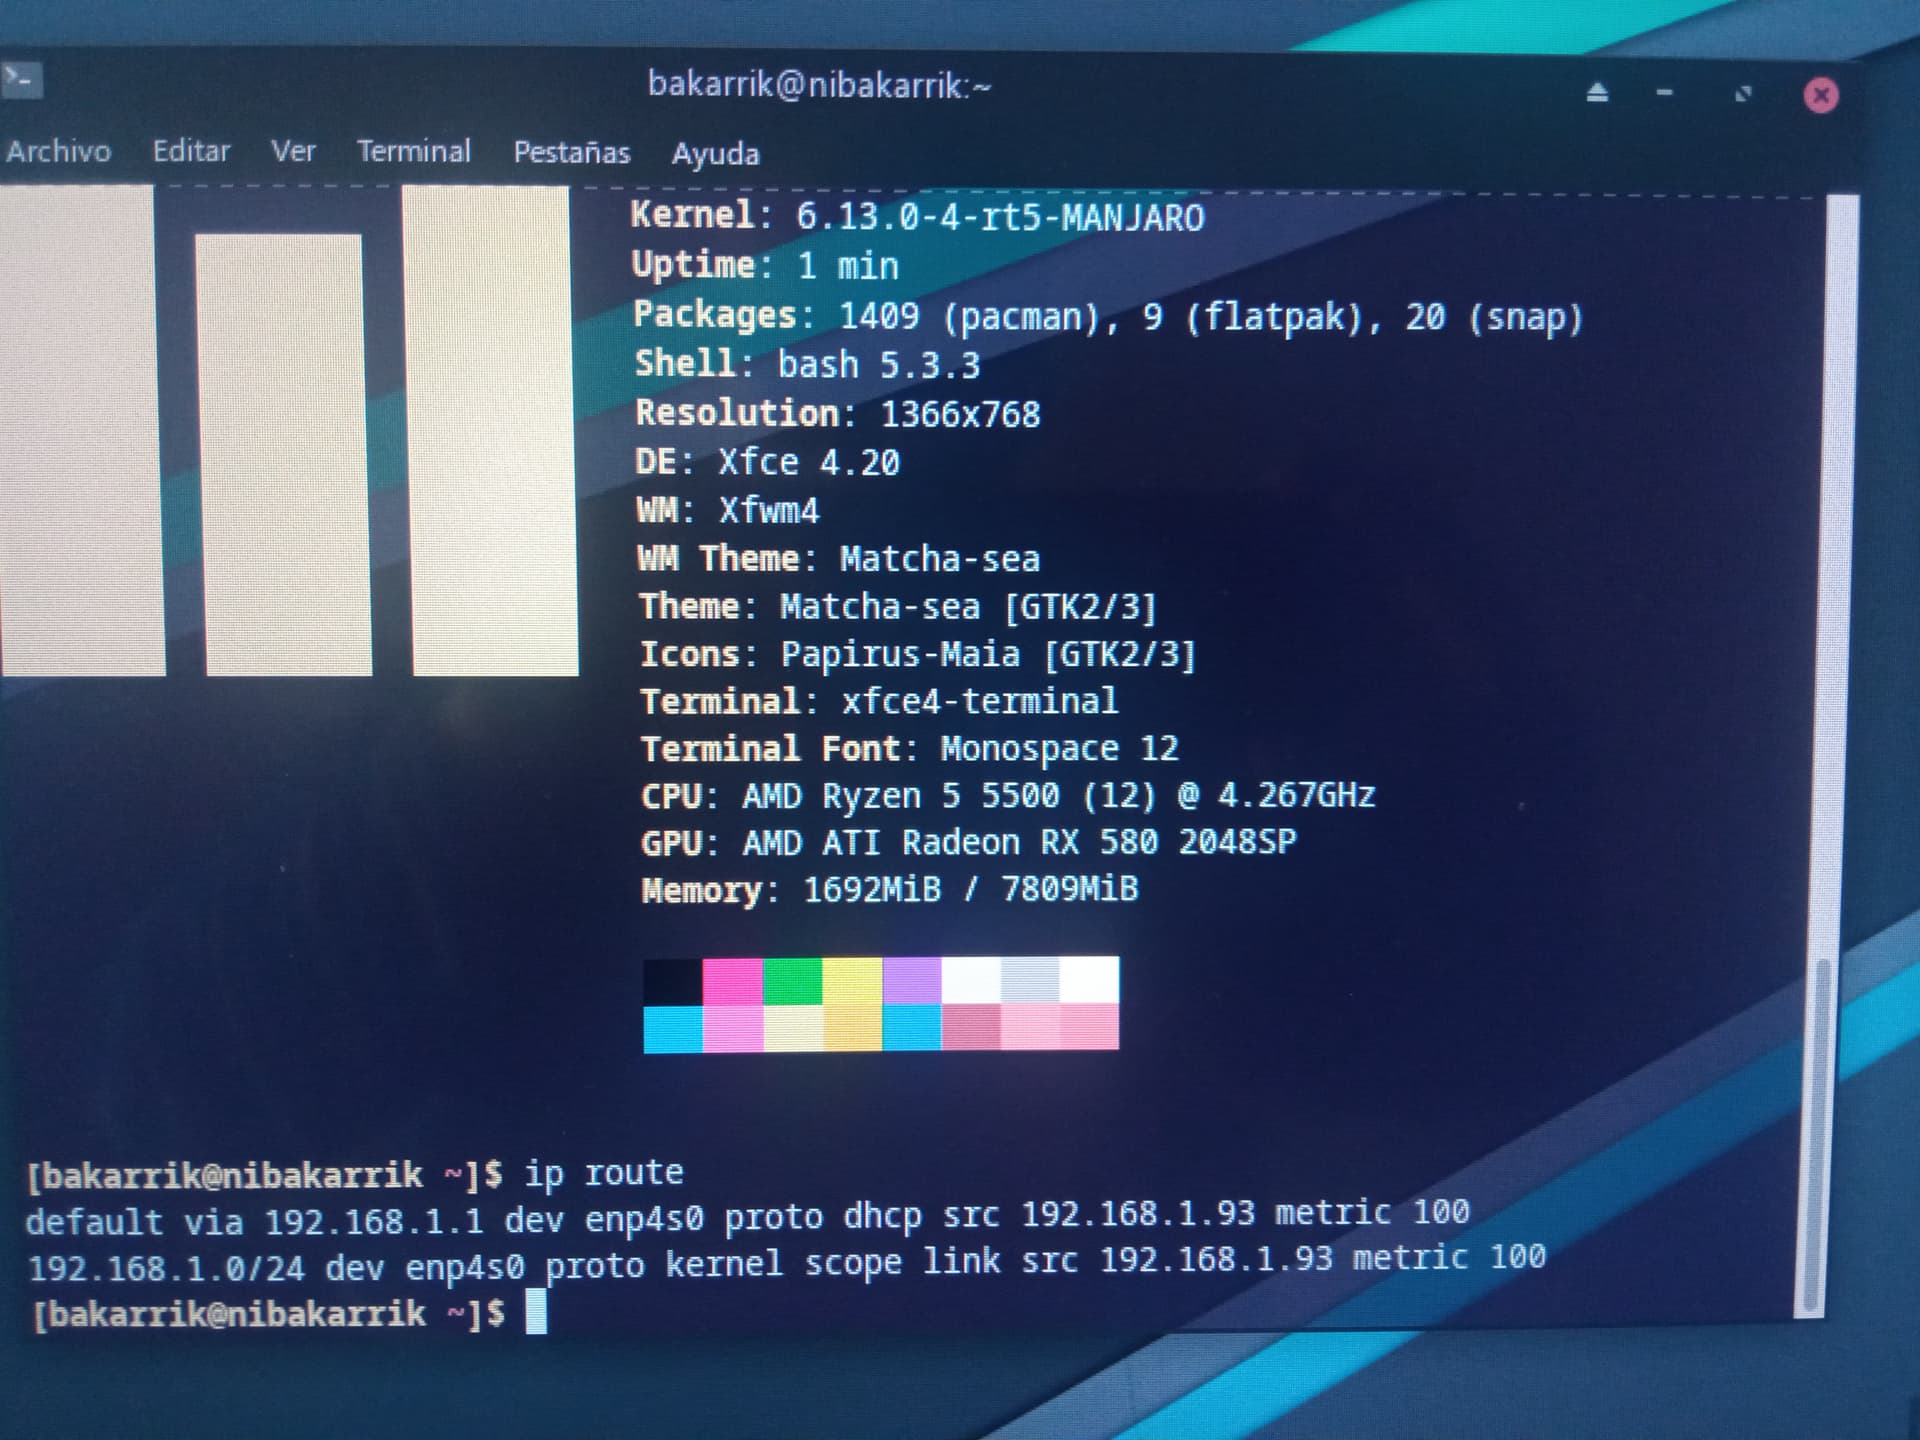Image resolution: width=1920 pixels, height=1440 pixels.
Task: Open the Ayuda menu
Action: [x=715, y=153]
